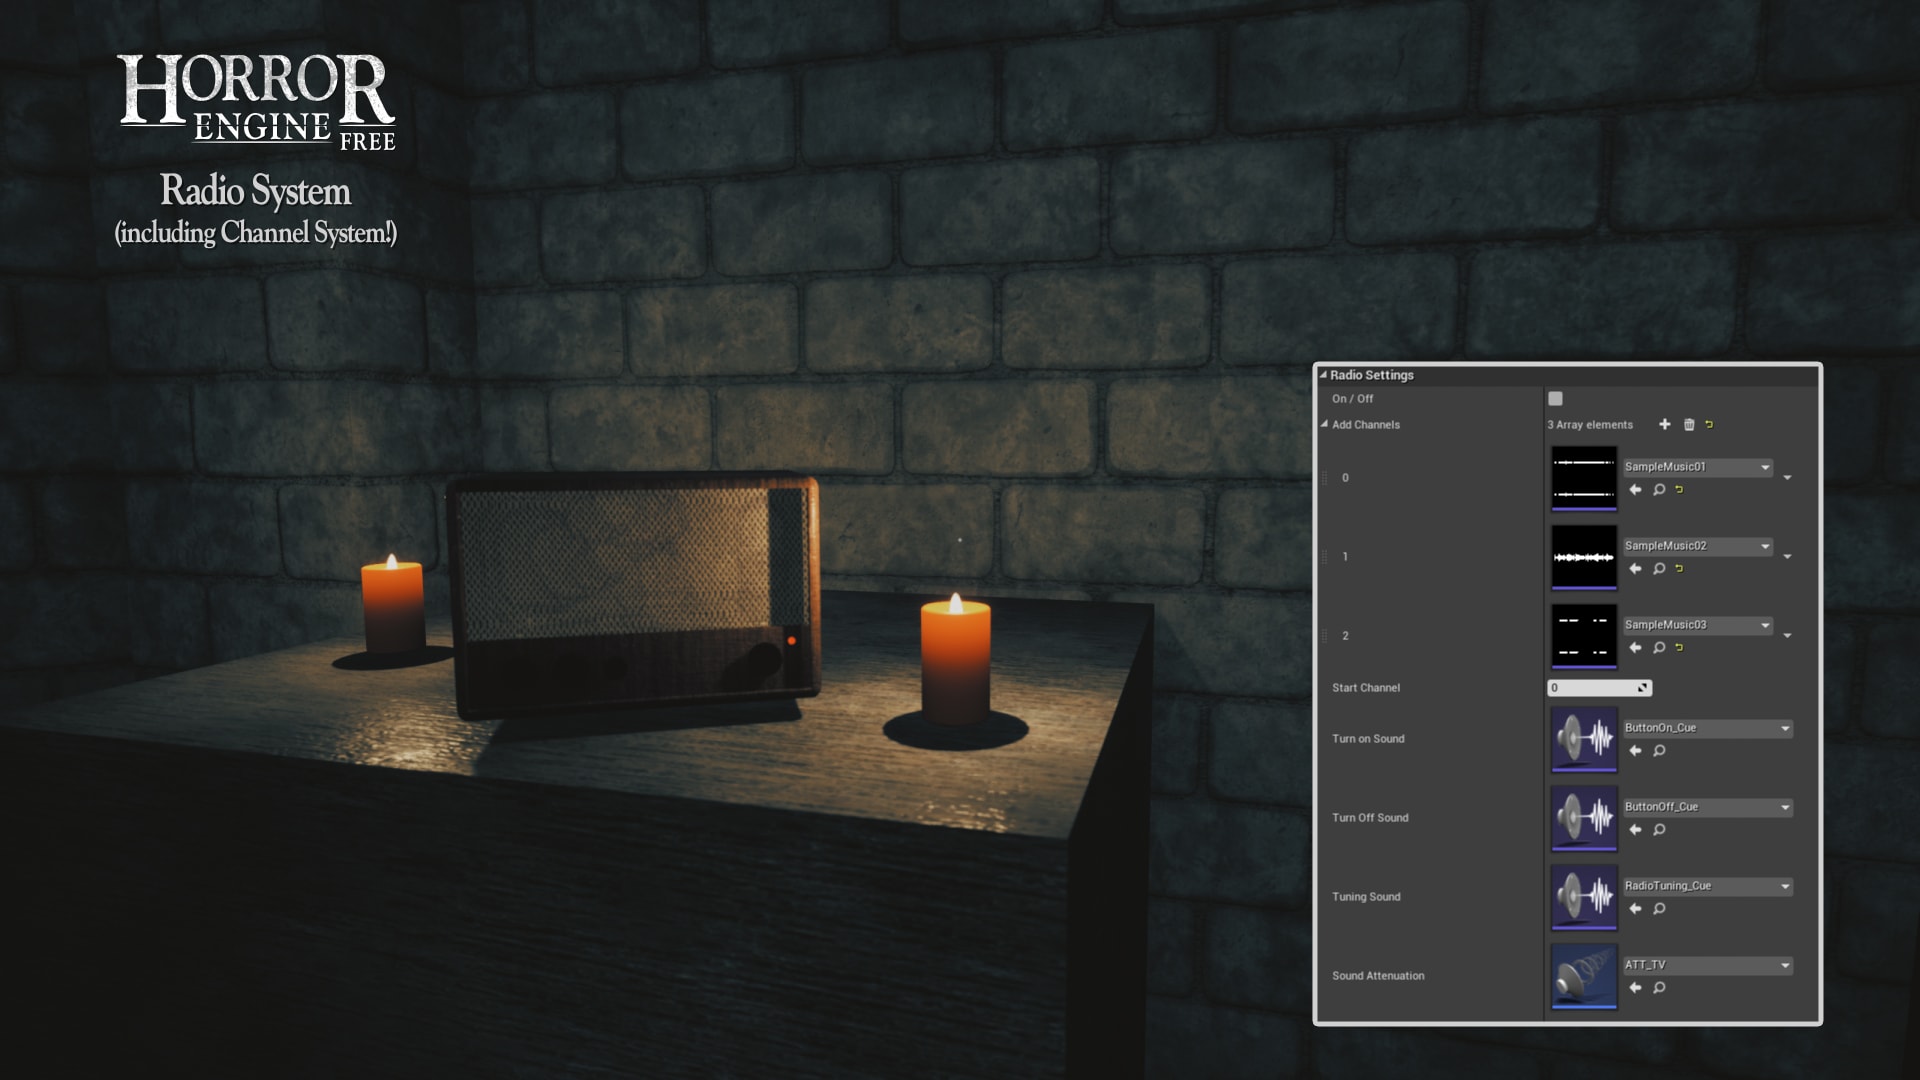Image resolution: width=1920 pixels, height=1080 pixels.
Task: Reset the Add Channels array to default
Action: 1709,425
